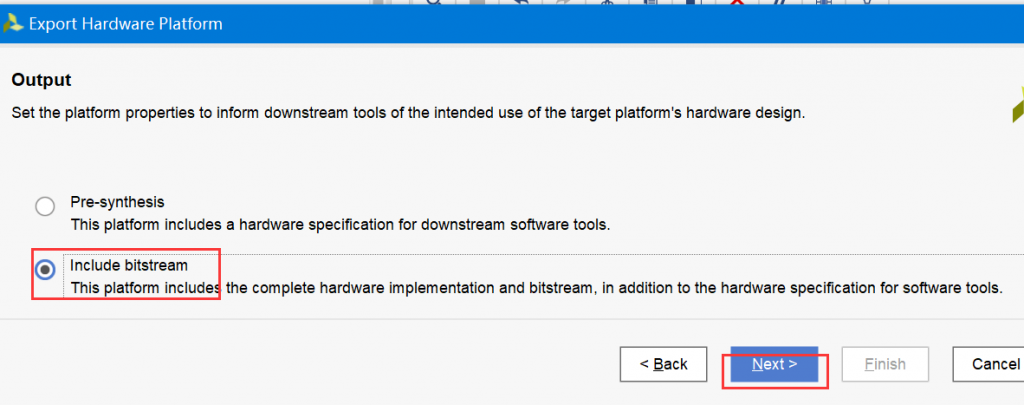
Task: Click the greyed-out Finish button
Action: (x=885, y=364)
